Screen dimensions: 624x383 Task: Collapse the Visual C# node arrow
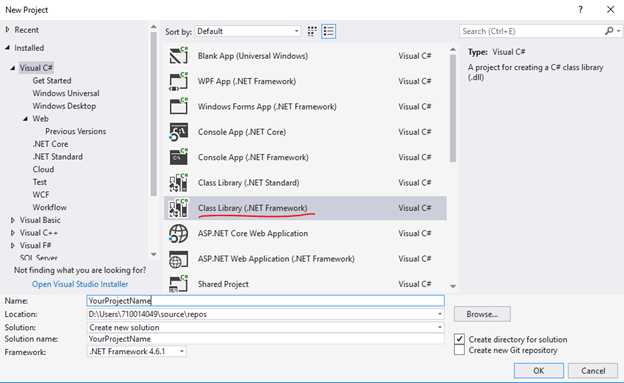pos(13,68)
